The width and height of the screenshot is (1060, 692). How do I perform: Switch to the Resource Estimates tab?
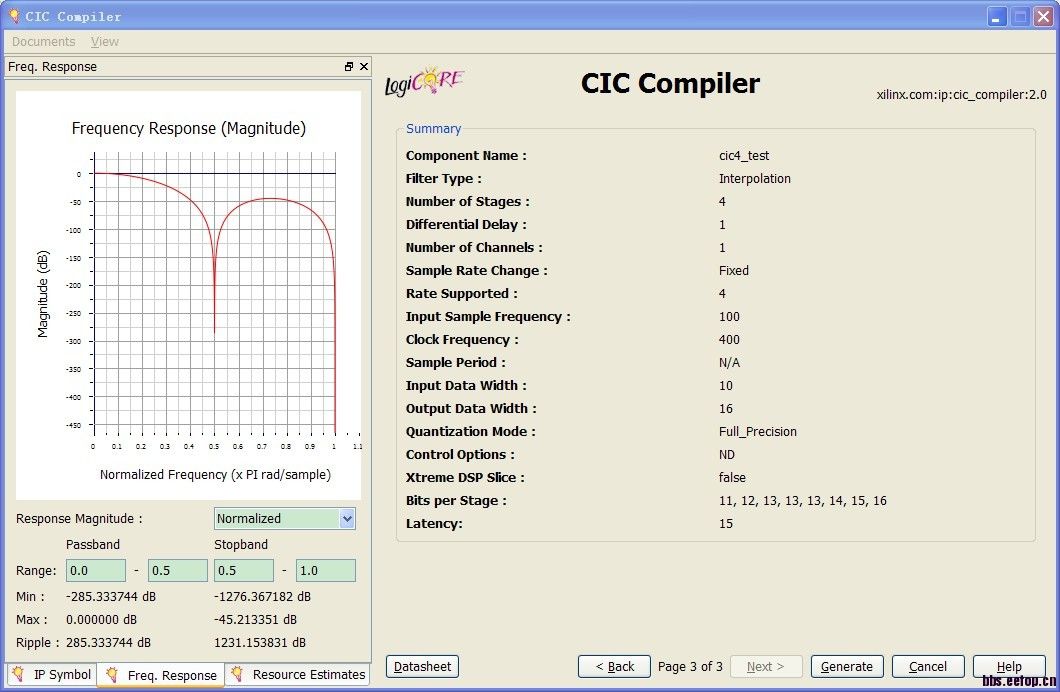[297, 674]
